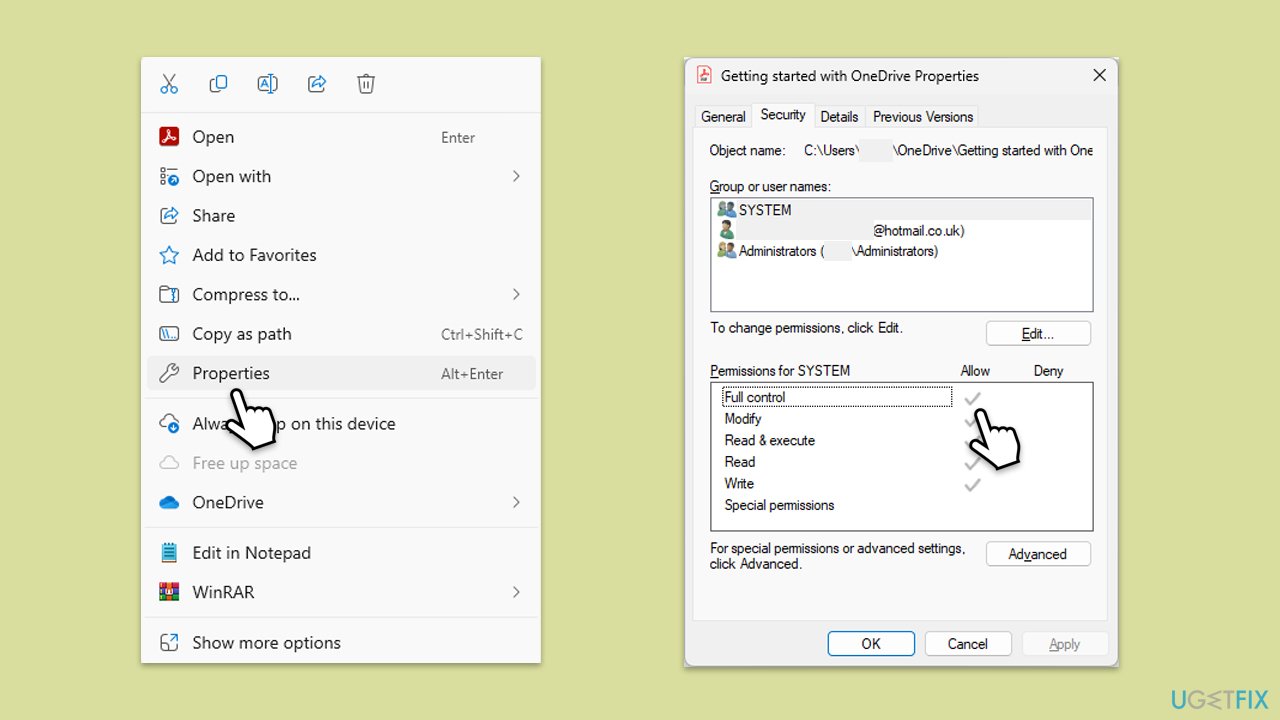The image size is (1280, 720).
Task: Click the WinRAR books icon
Action: tap(169, 592)
